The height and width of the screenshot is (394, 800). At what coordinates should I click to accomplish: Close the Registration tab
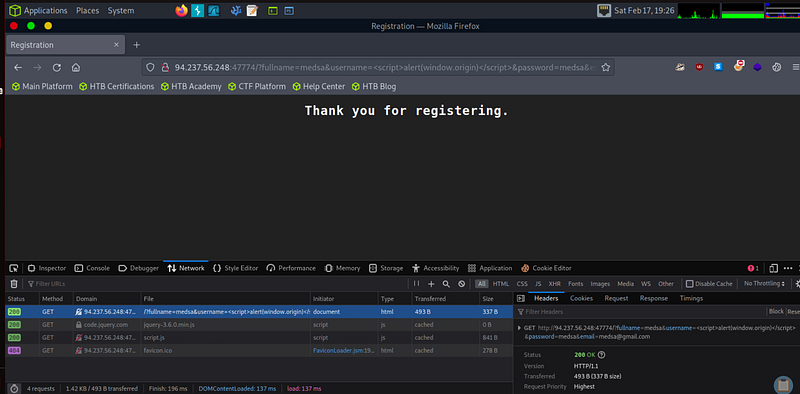point(116,45)
